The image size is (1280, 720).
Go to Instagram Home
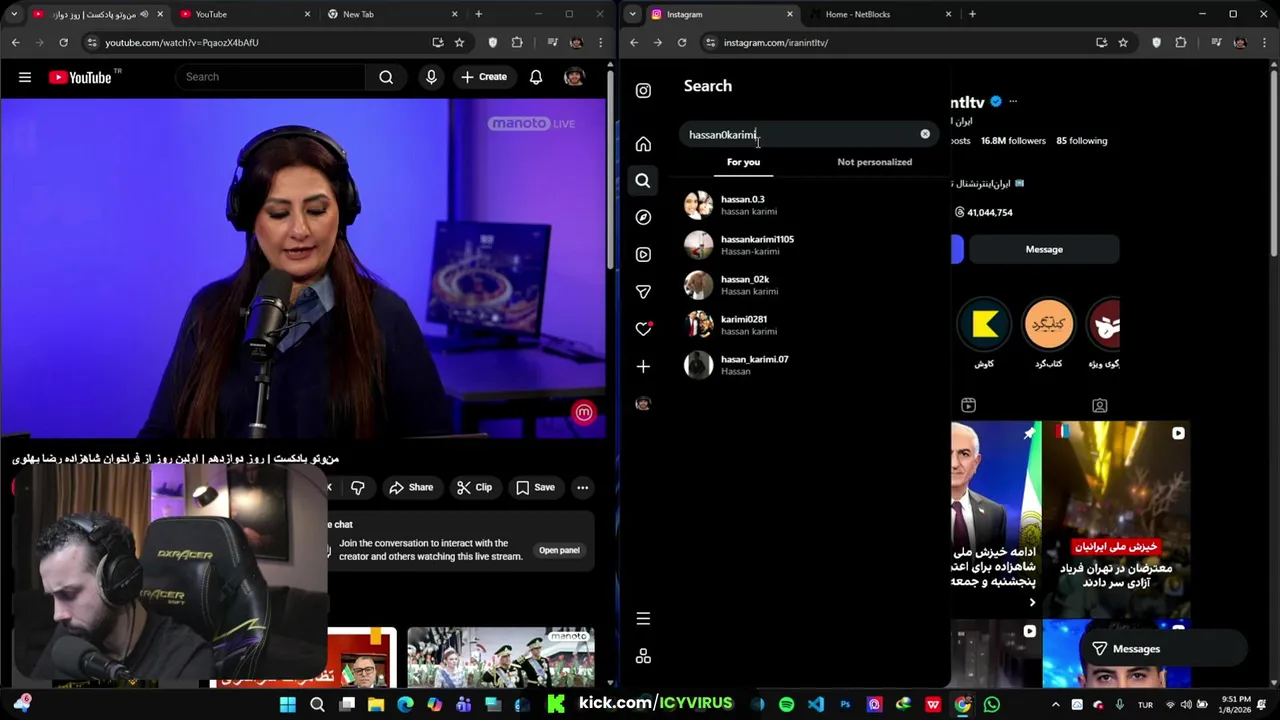pos(643,144)
